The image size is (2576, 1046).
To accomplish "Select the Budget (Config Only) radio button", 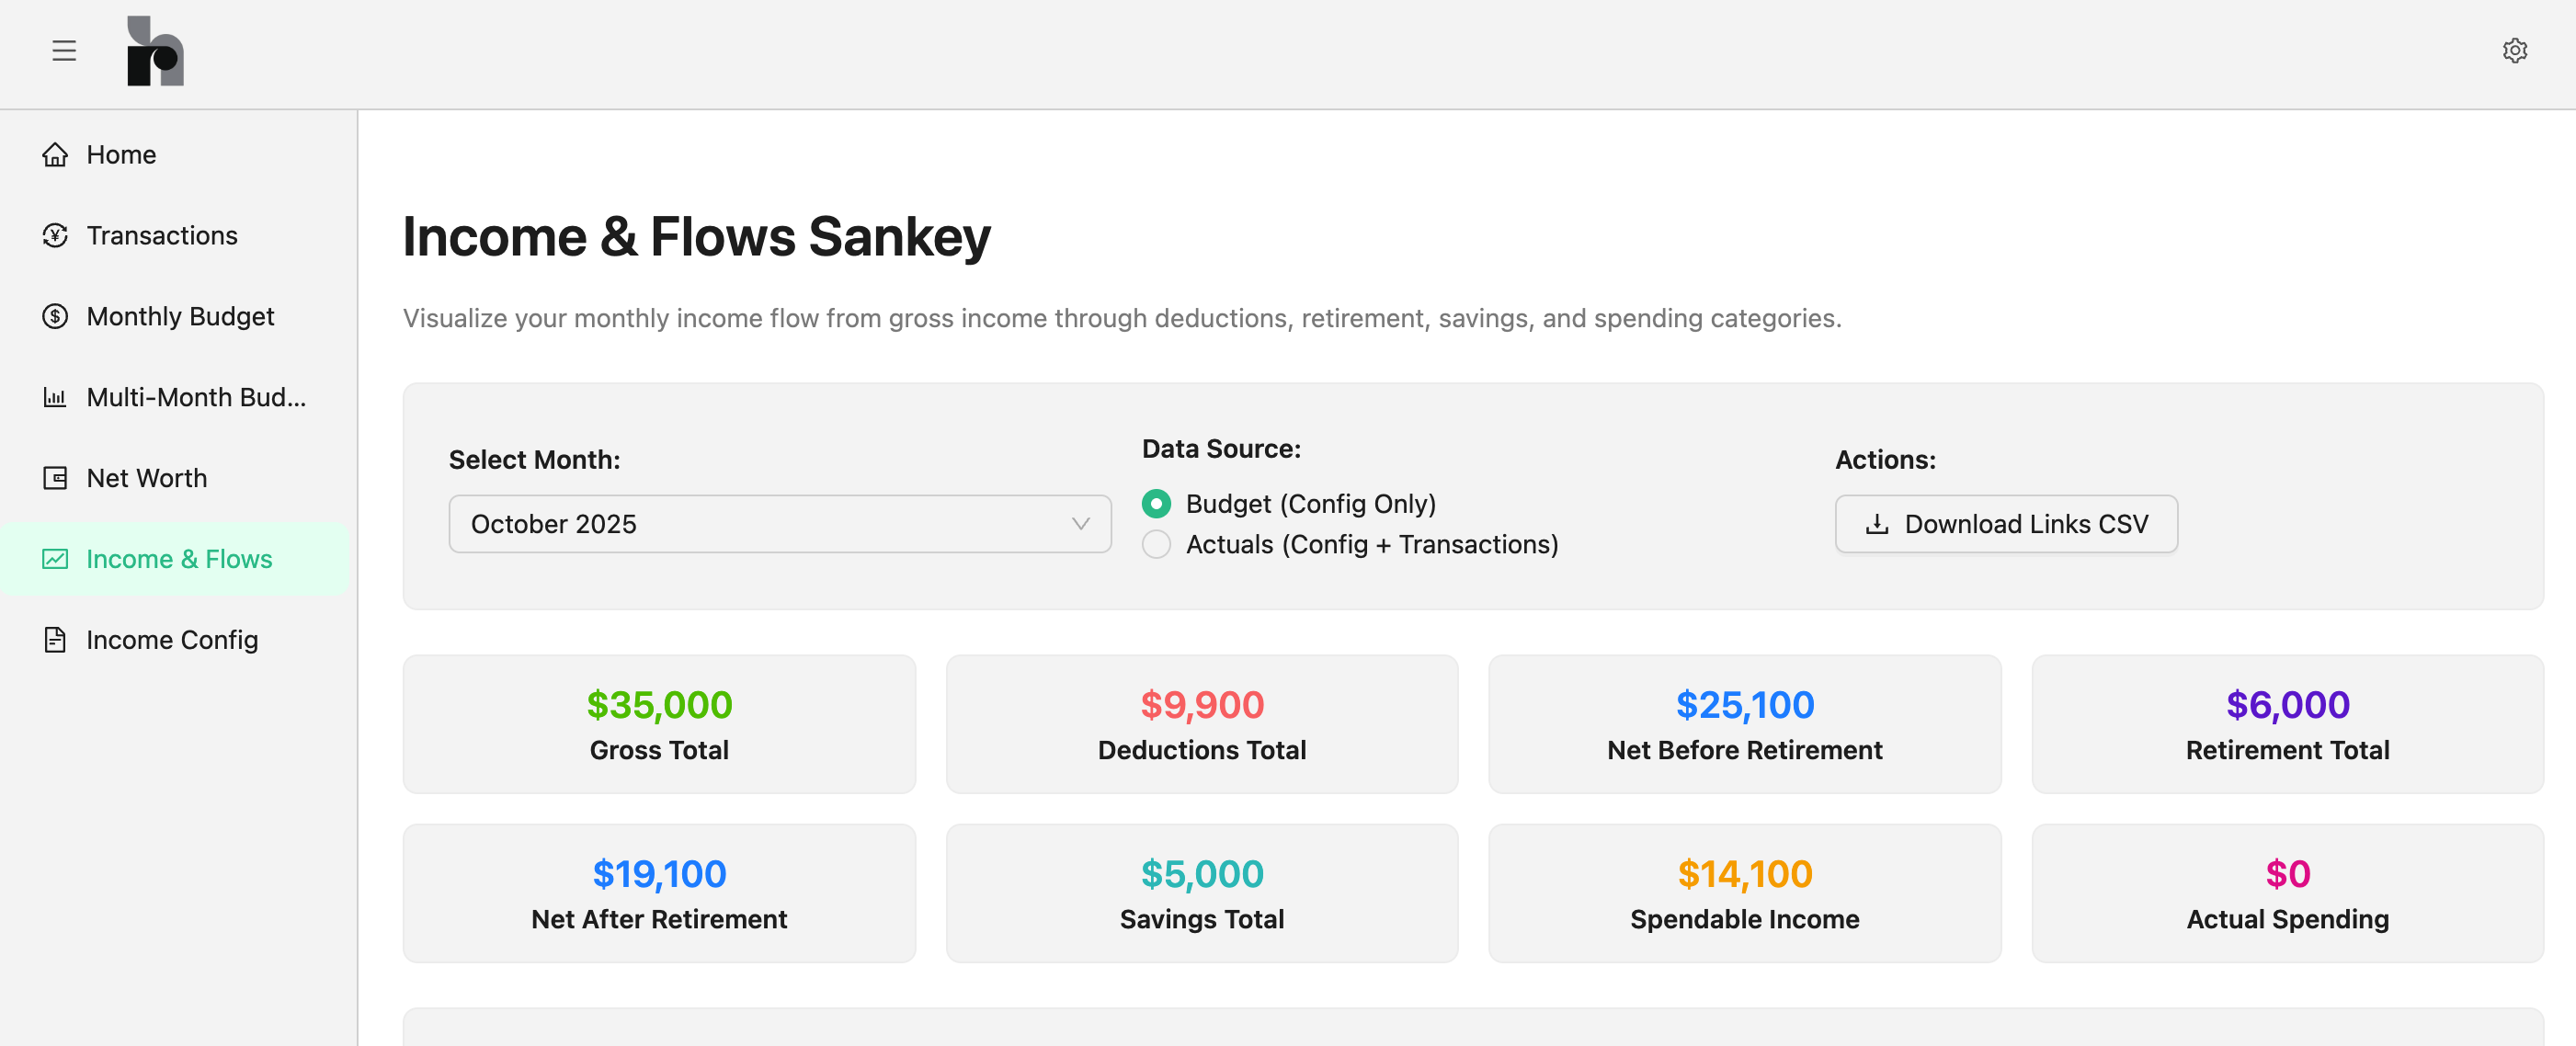I will coord(1156,504).
